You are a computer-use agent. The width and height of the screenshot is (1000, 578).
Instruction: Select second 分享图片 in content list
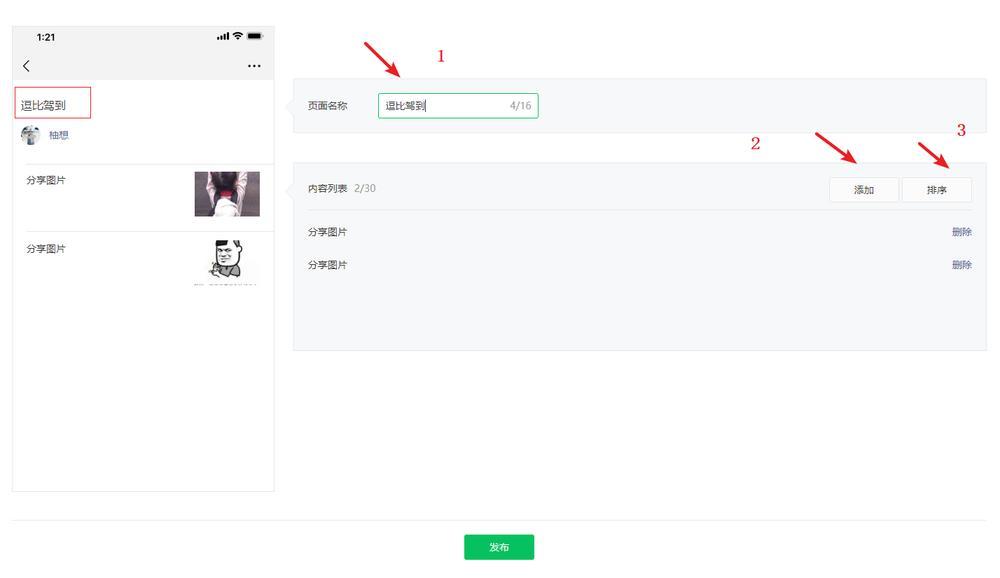(327, 265)
